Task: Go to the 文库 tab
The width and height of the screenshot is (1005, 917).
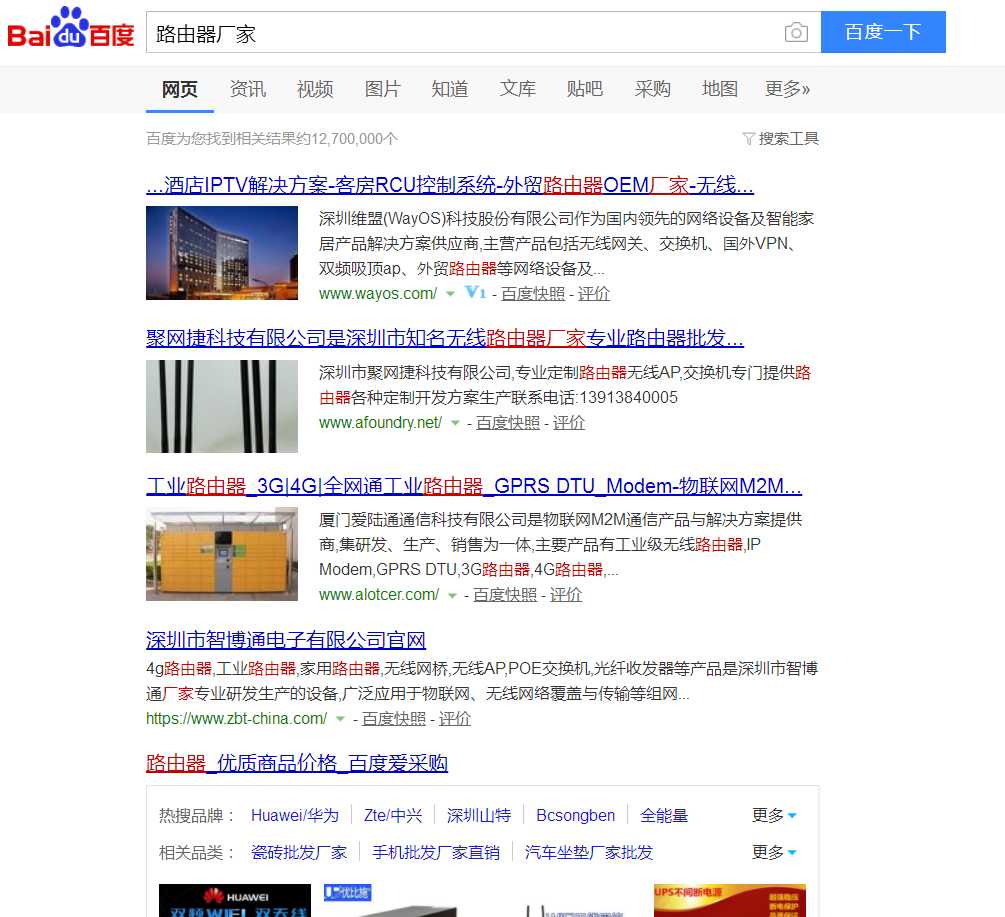Action: click(517, 89)
